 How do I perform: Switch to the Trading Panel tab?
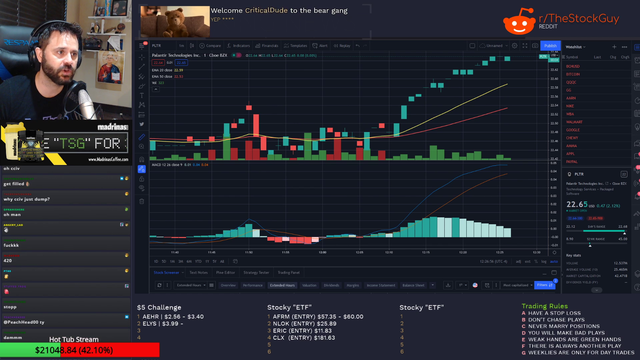(289, 273)
